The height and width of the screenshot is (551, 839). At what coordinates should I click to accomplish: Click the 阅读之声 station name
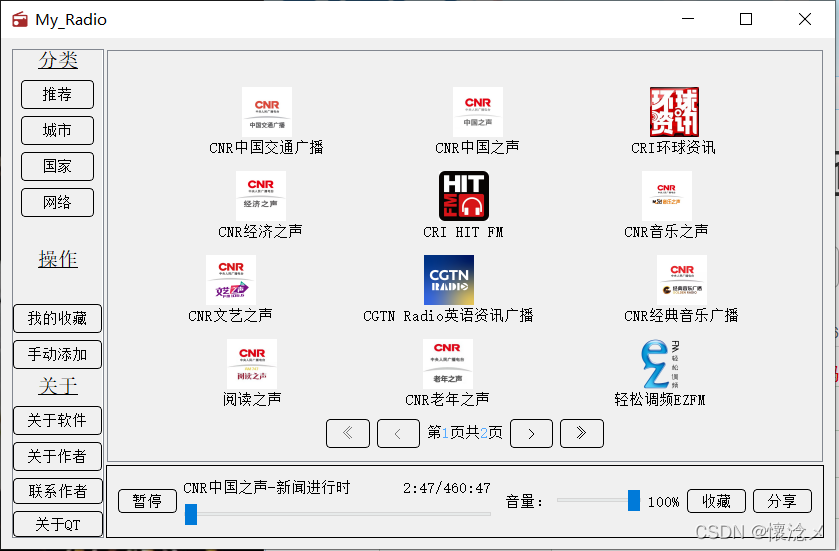coord(251,400)
